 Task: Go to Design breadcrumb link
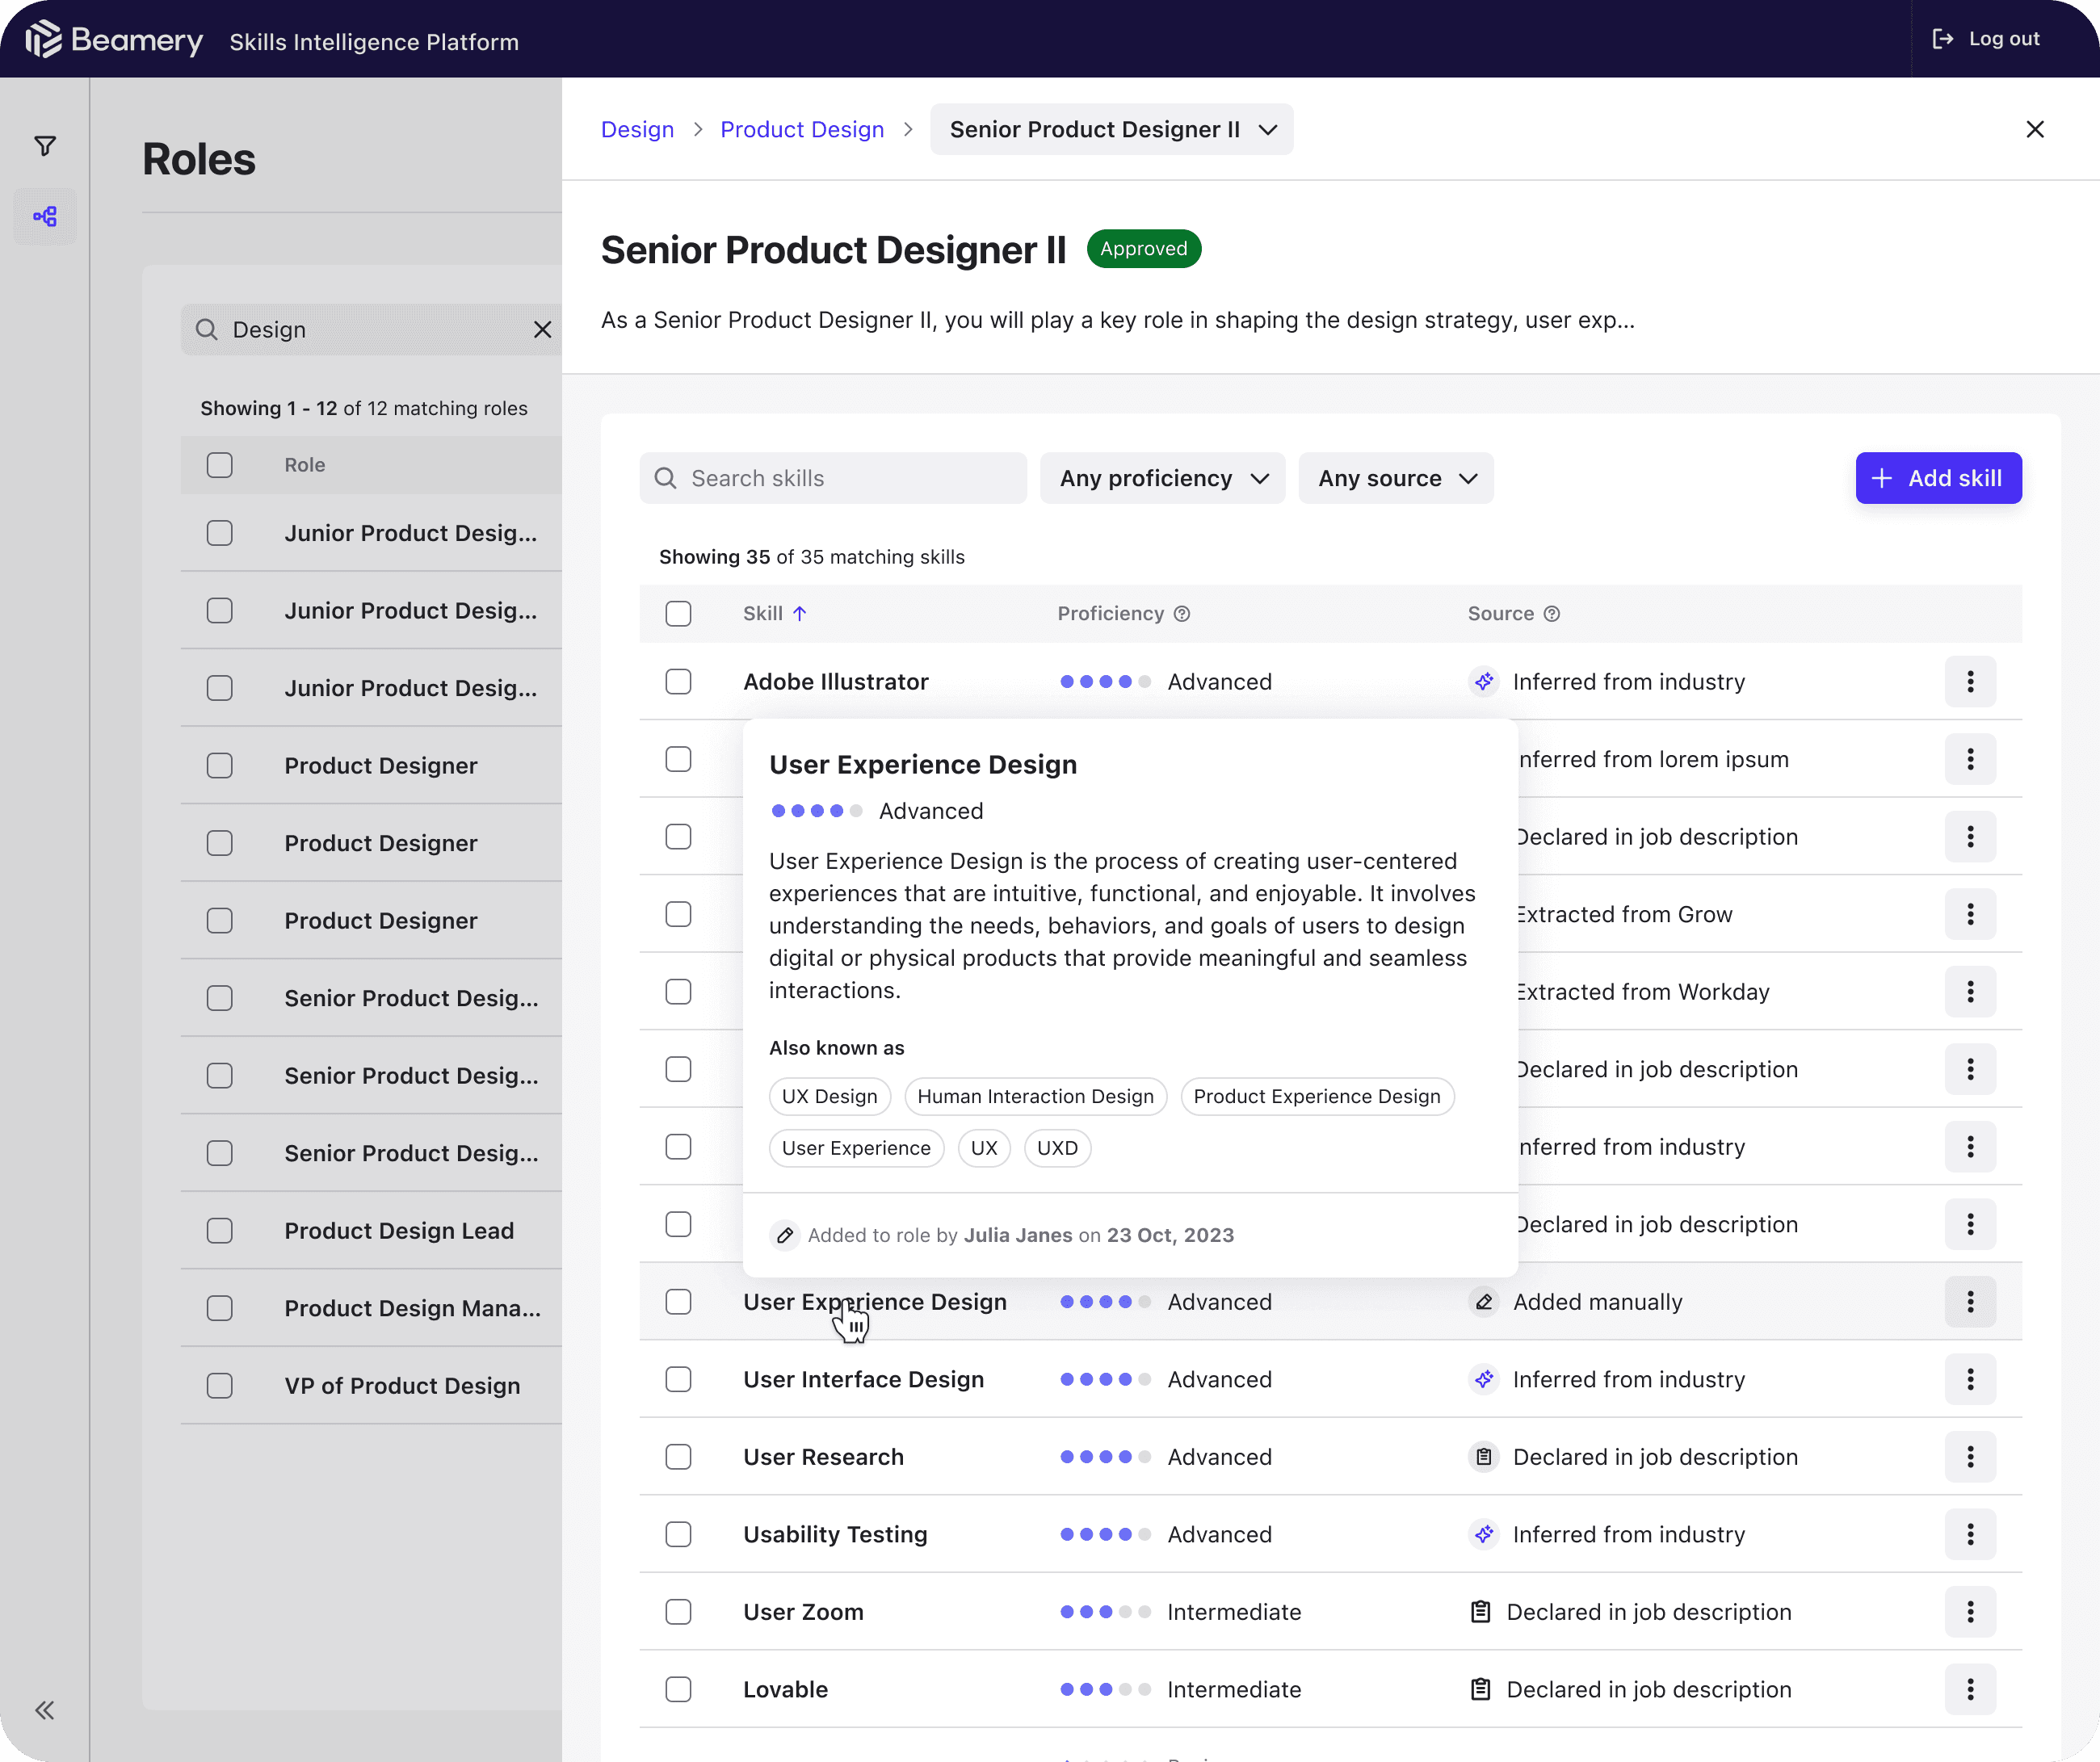[x=637, y=130]
